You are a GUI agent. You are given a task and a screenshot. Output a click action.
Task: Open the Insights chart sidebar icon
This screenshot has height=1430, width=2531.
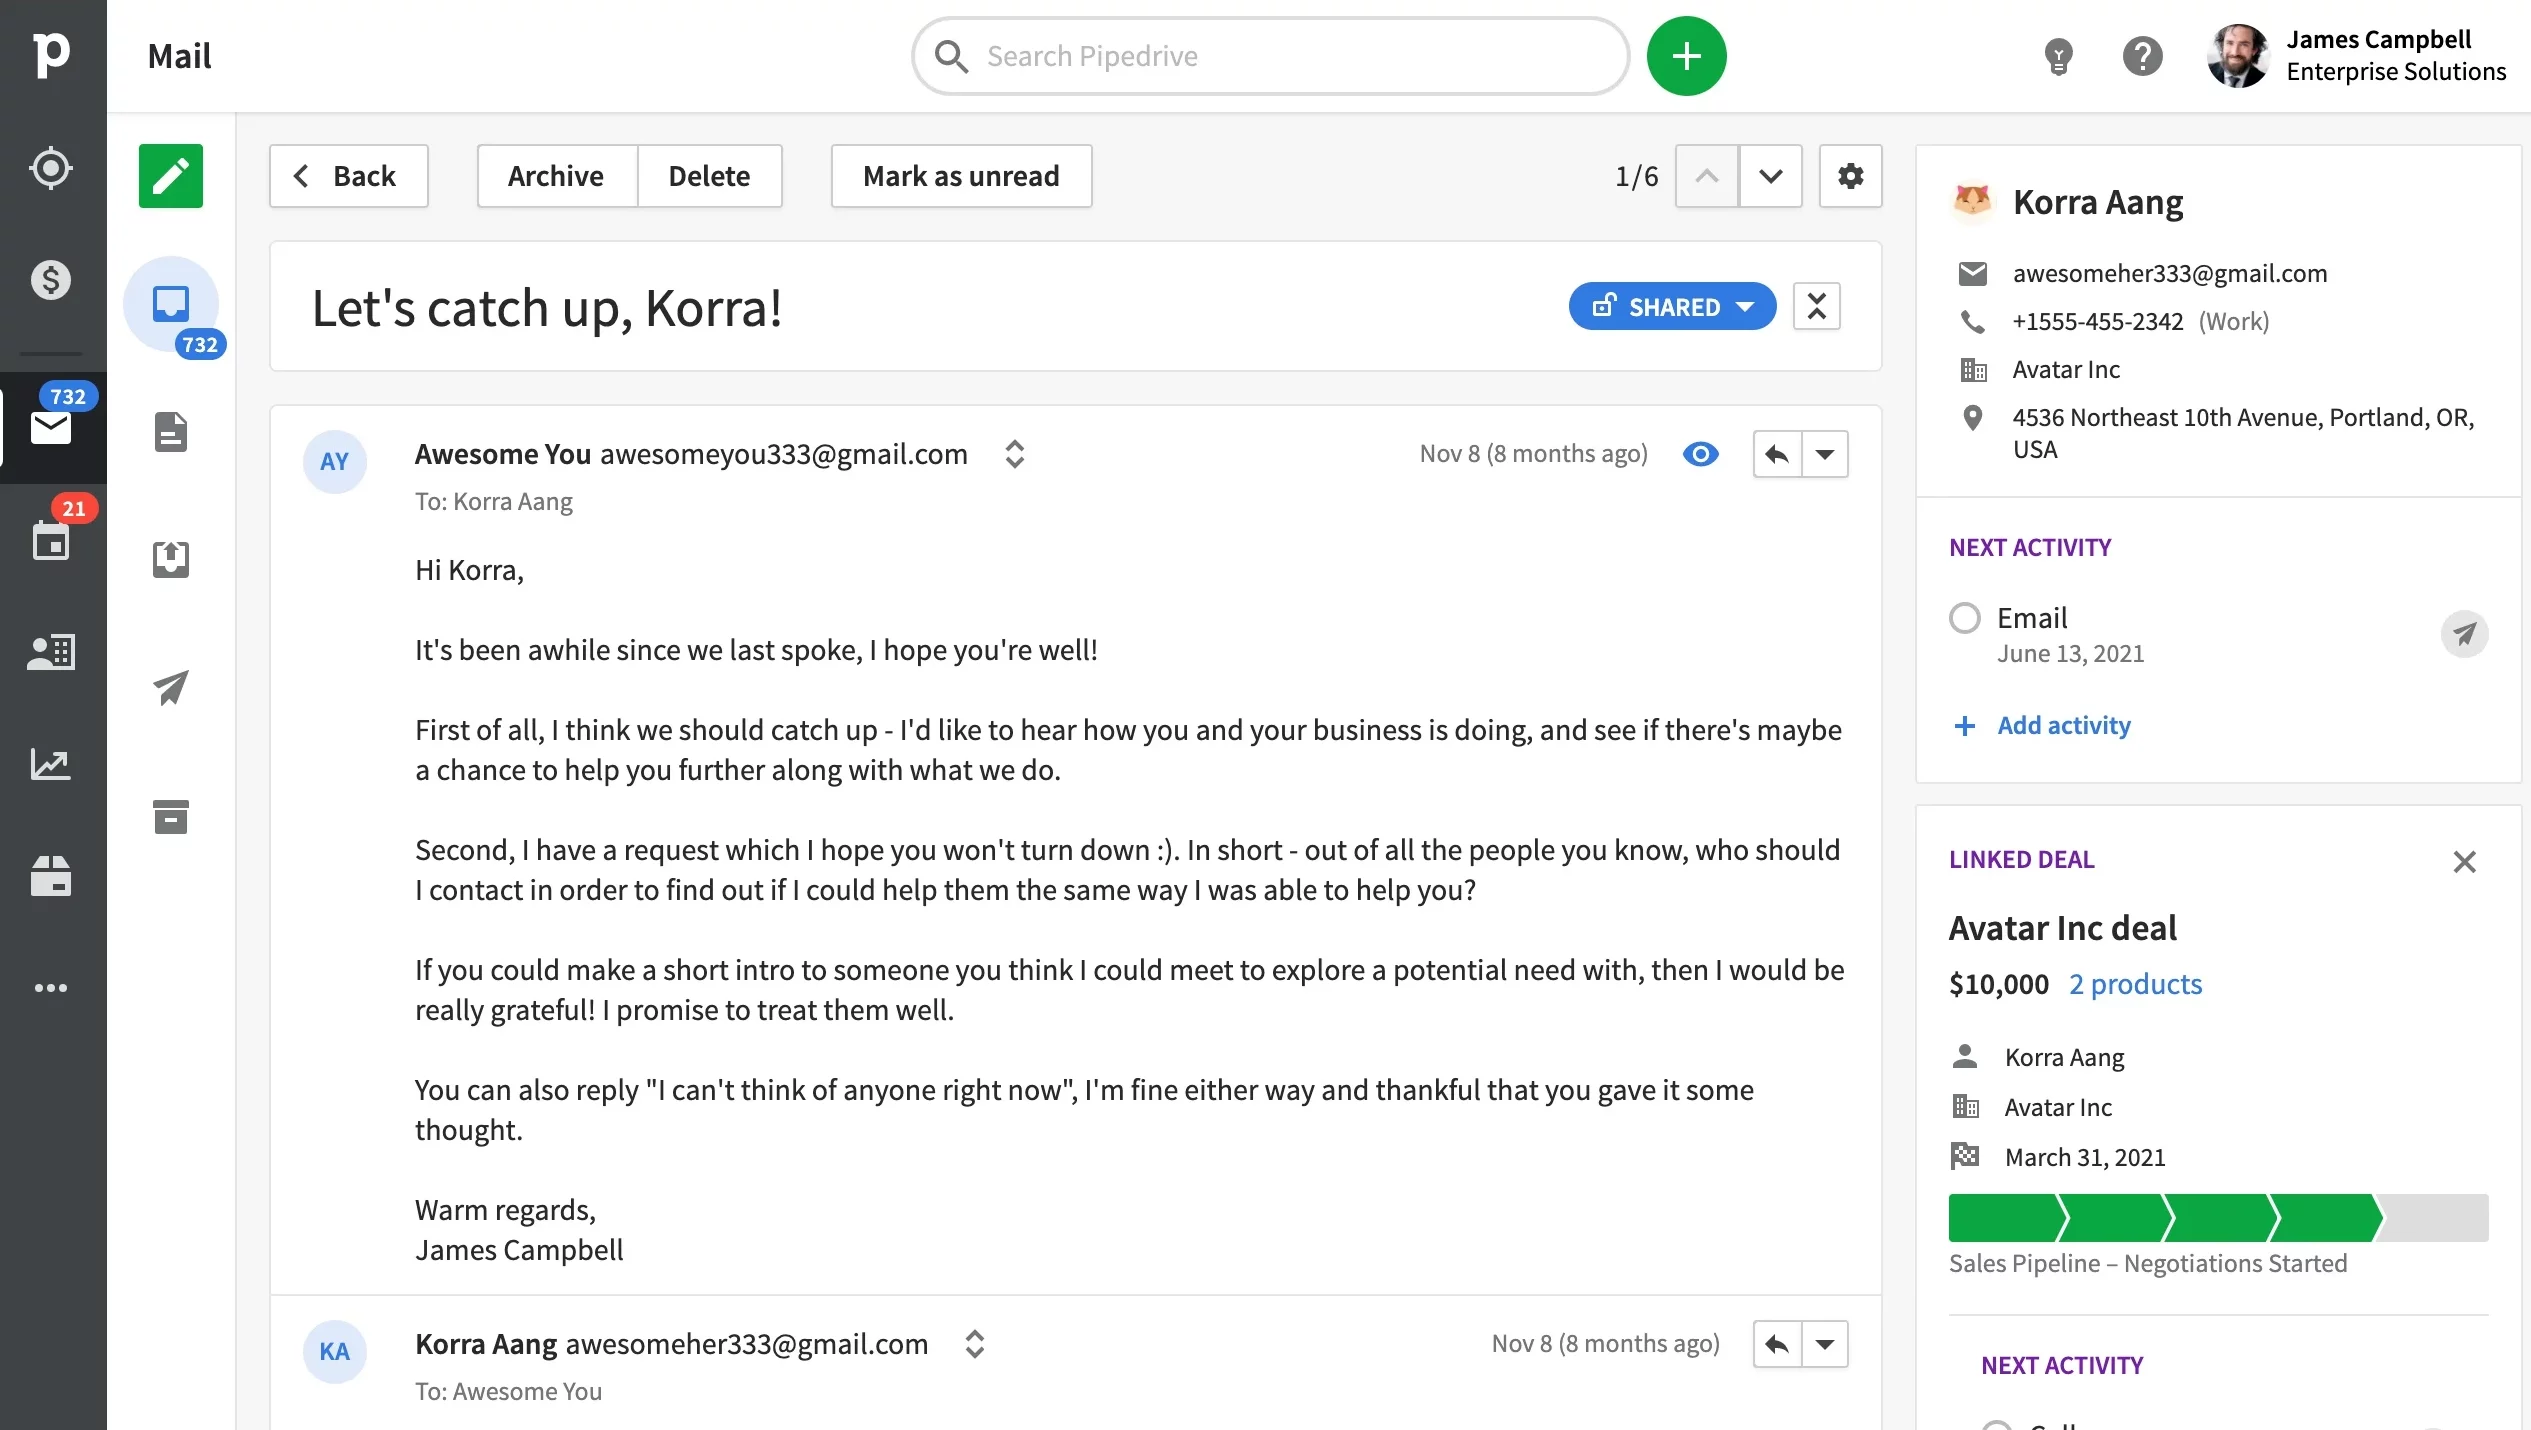pos(51,764)
